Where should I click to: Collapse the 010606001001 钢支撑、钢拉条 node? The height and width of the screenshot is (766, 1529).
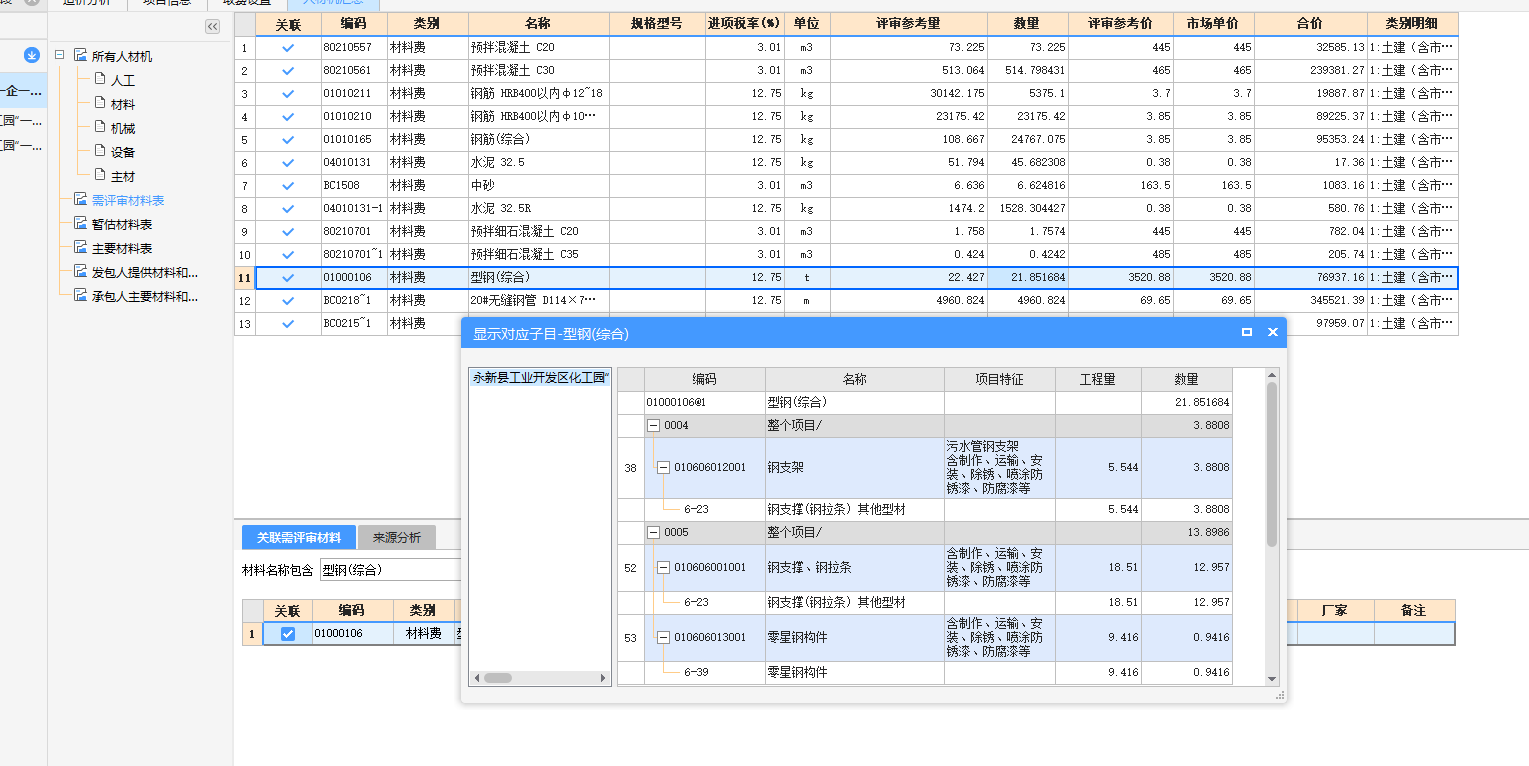[663, 567]
